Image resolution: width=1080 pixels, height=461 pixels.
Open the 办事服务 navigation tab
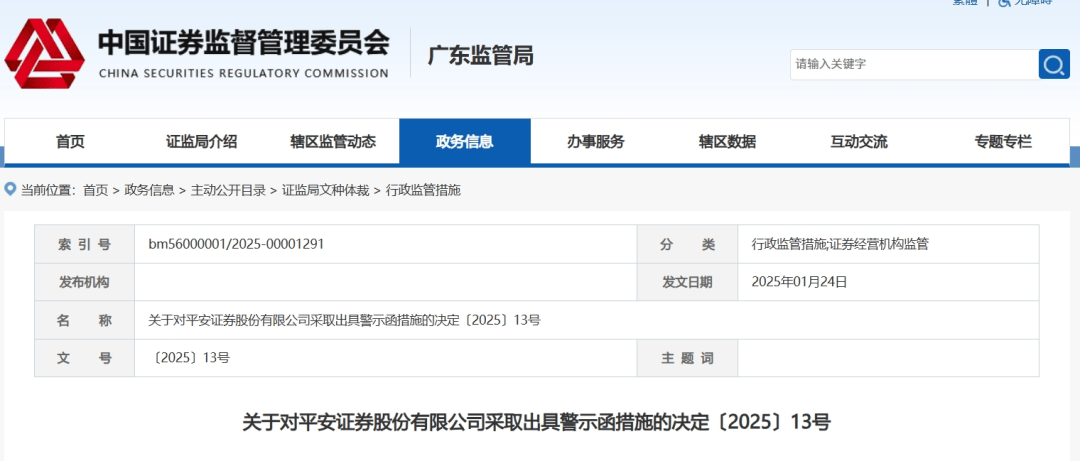pyautogui.click(x=596, y=142)
